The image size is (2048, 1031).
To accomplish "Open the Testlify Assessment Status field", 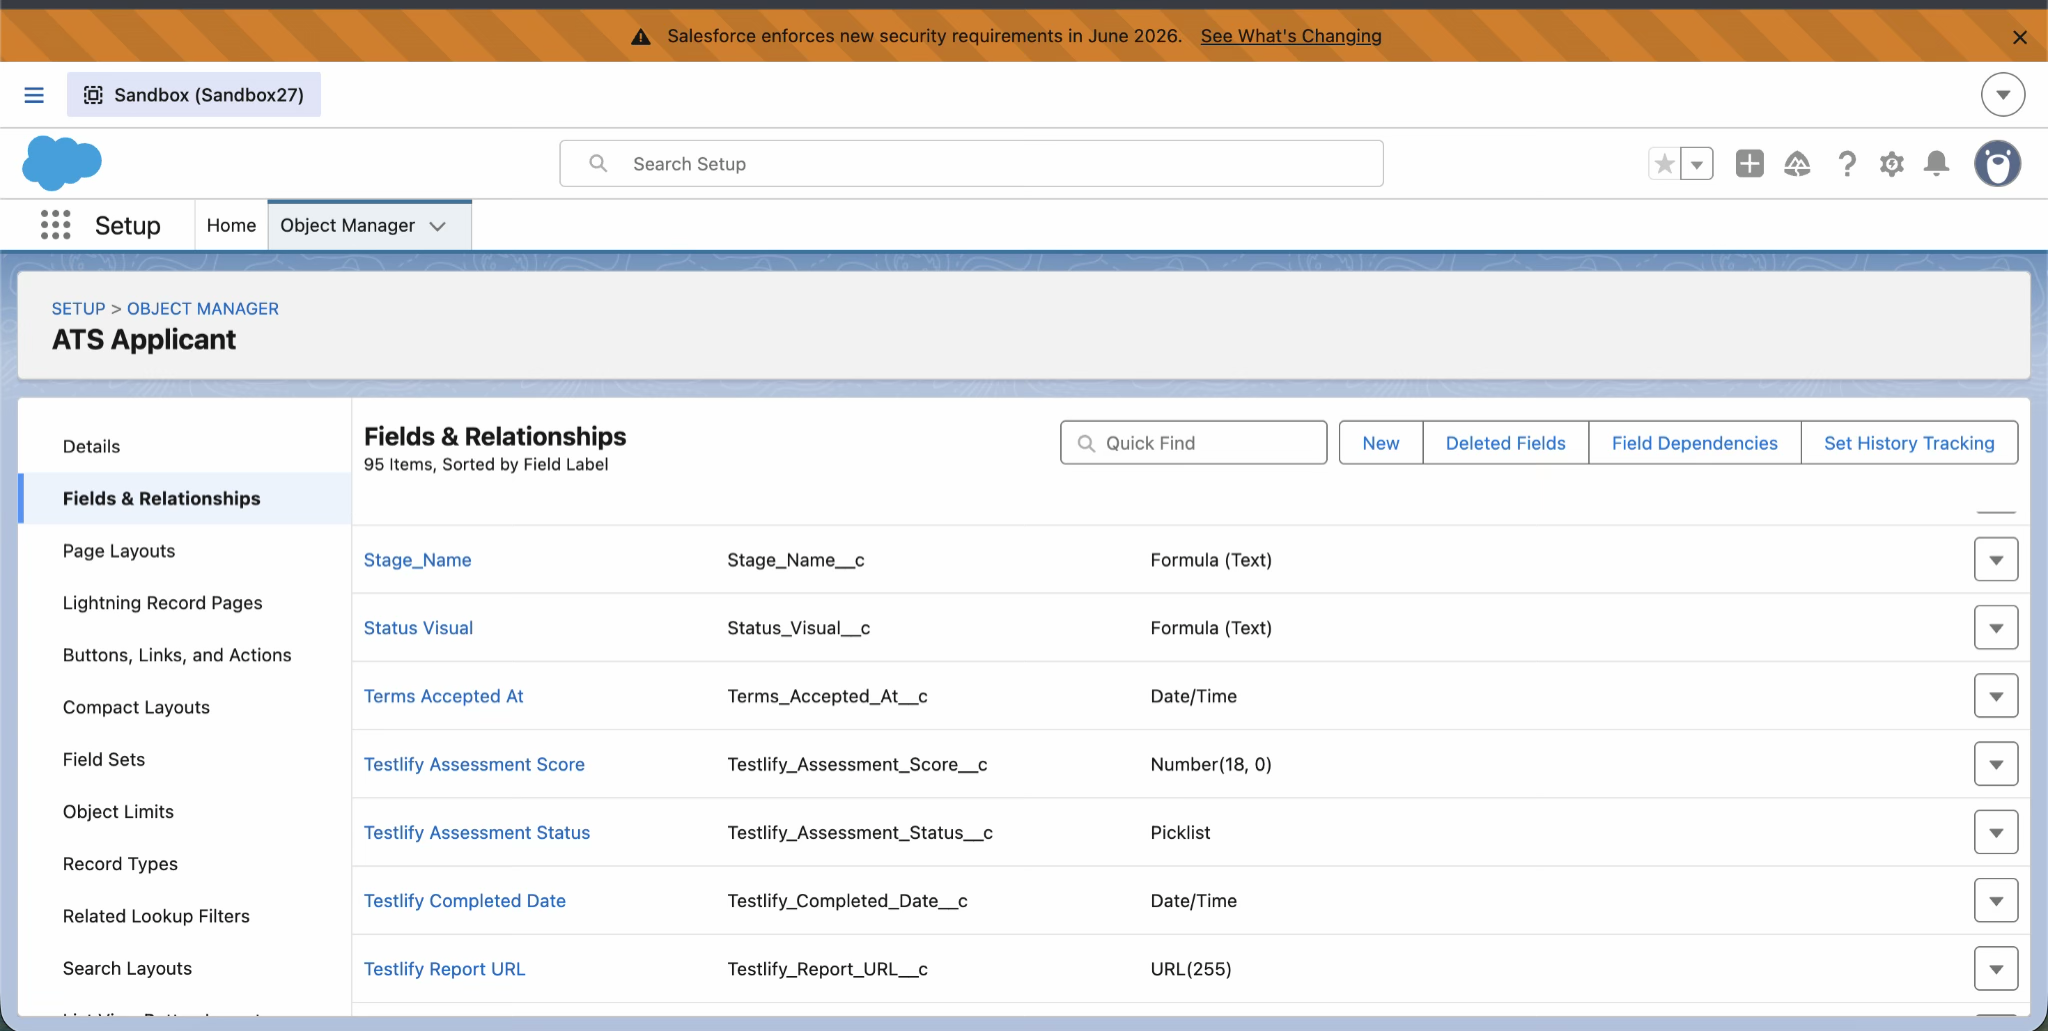I will pyautogui.click(x=477, y=832).
